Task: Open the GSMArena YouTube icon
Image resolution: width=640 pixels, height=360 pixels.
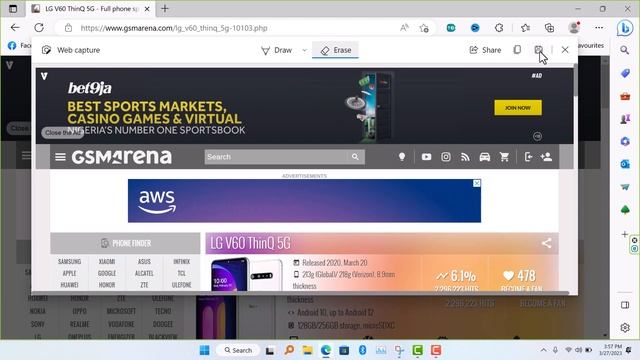Action: [x=426, y=157]
